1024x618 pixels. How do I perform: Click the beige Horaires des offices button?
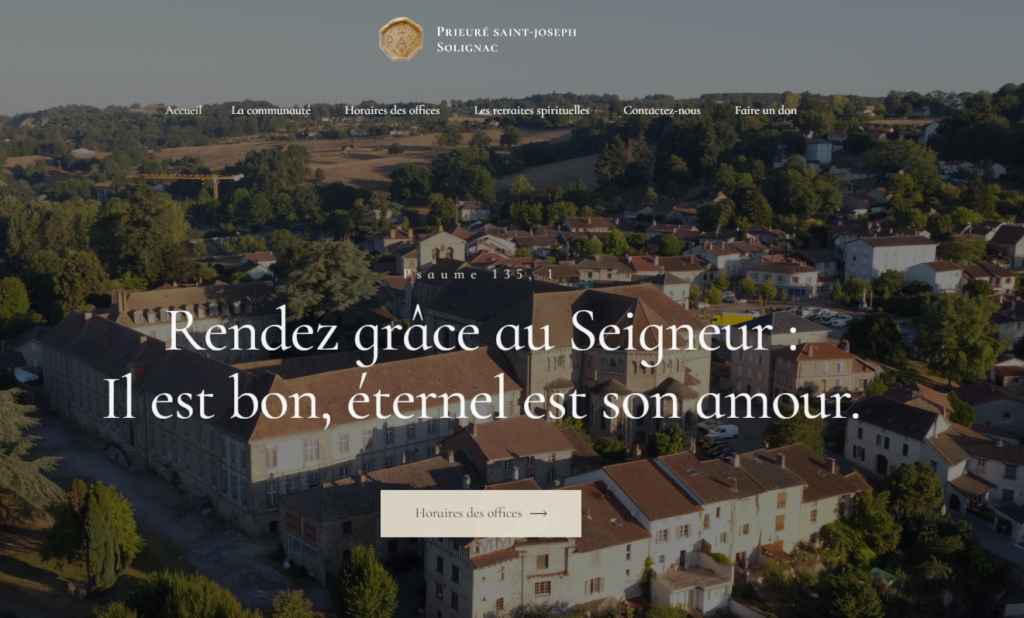[481, 513]
